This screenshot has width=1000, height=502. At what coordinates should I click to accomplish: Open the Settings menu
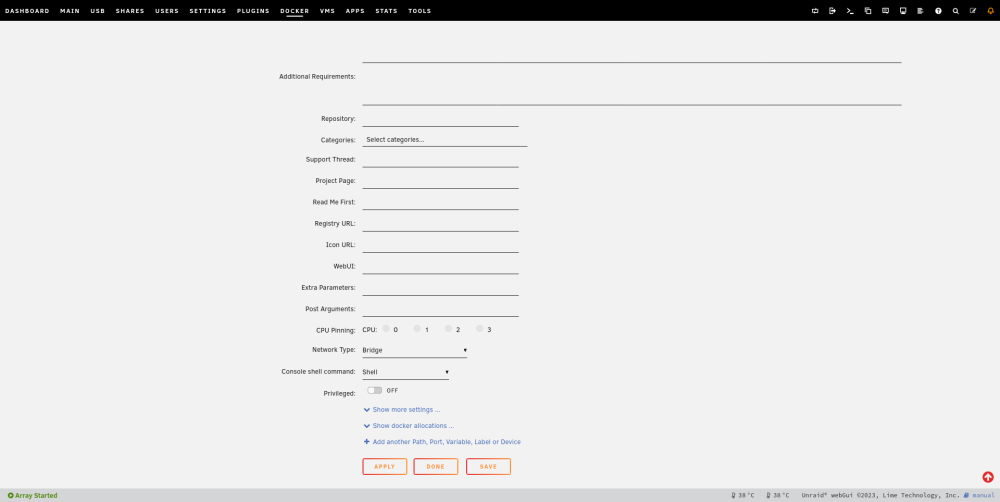pyautogui.click(x=208, y=11)
